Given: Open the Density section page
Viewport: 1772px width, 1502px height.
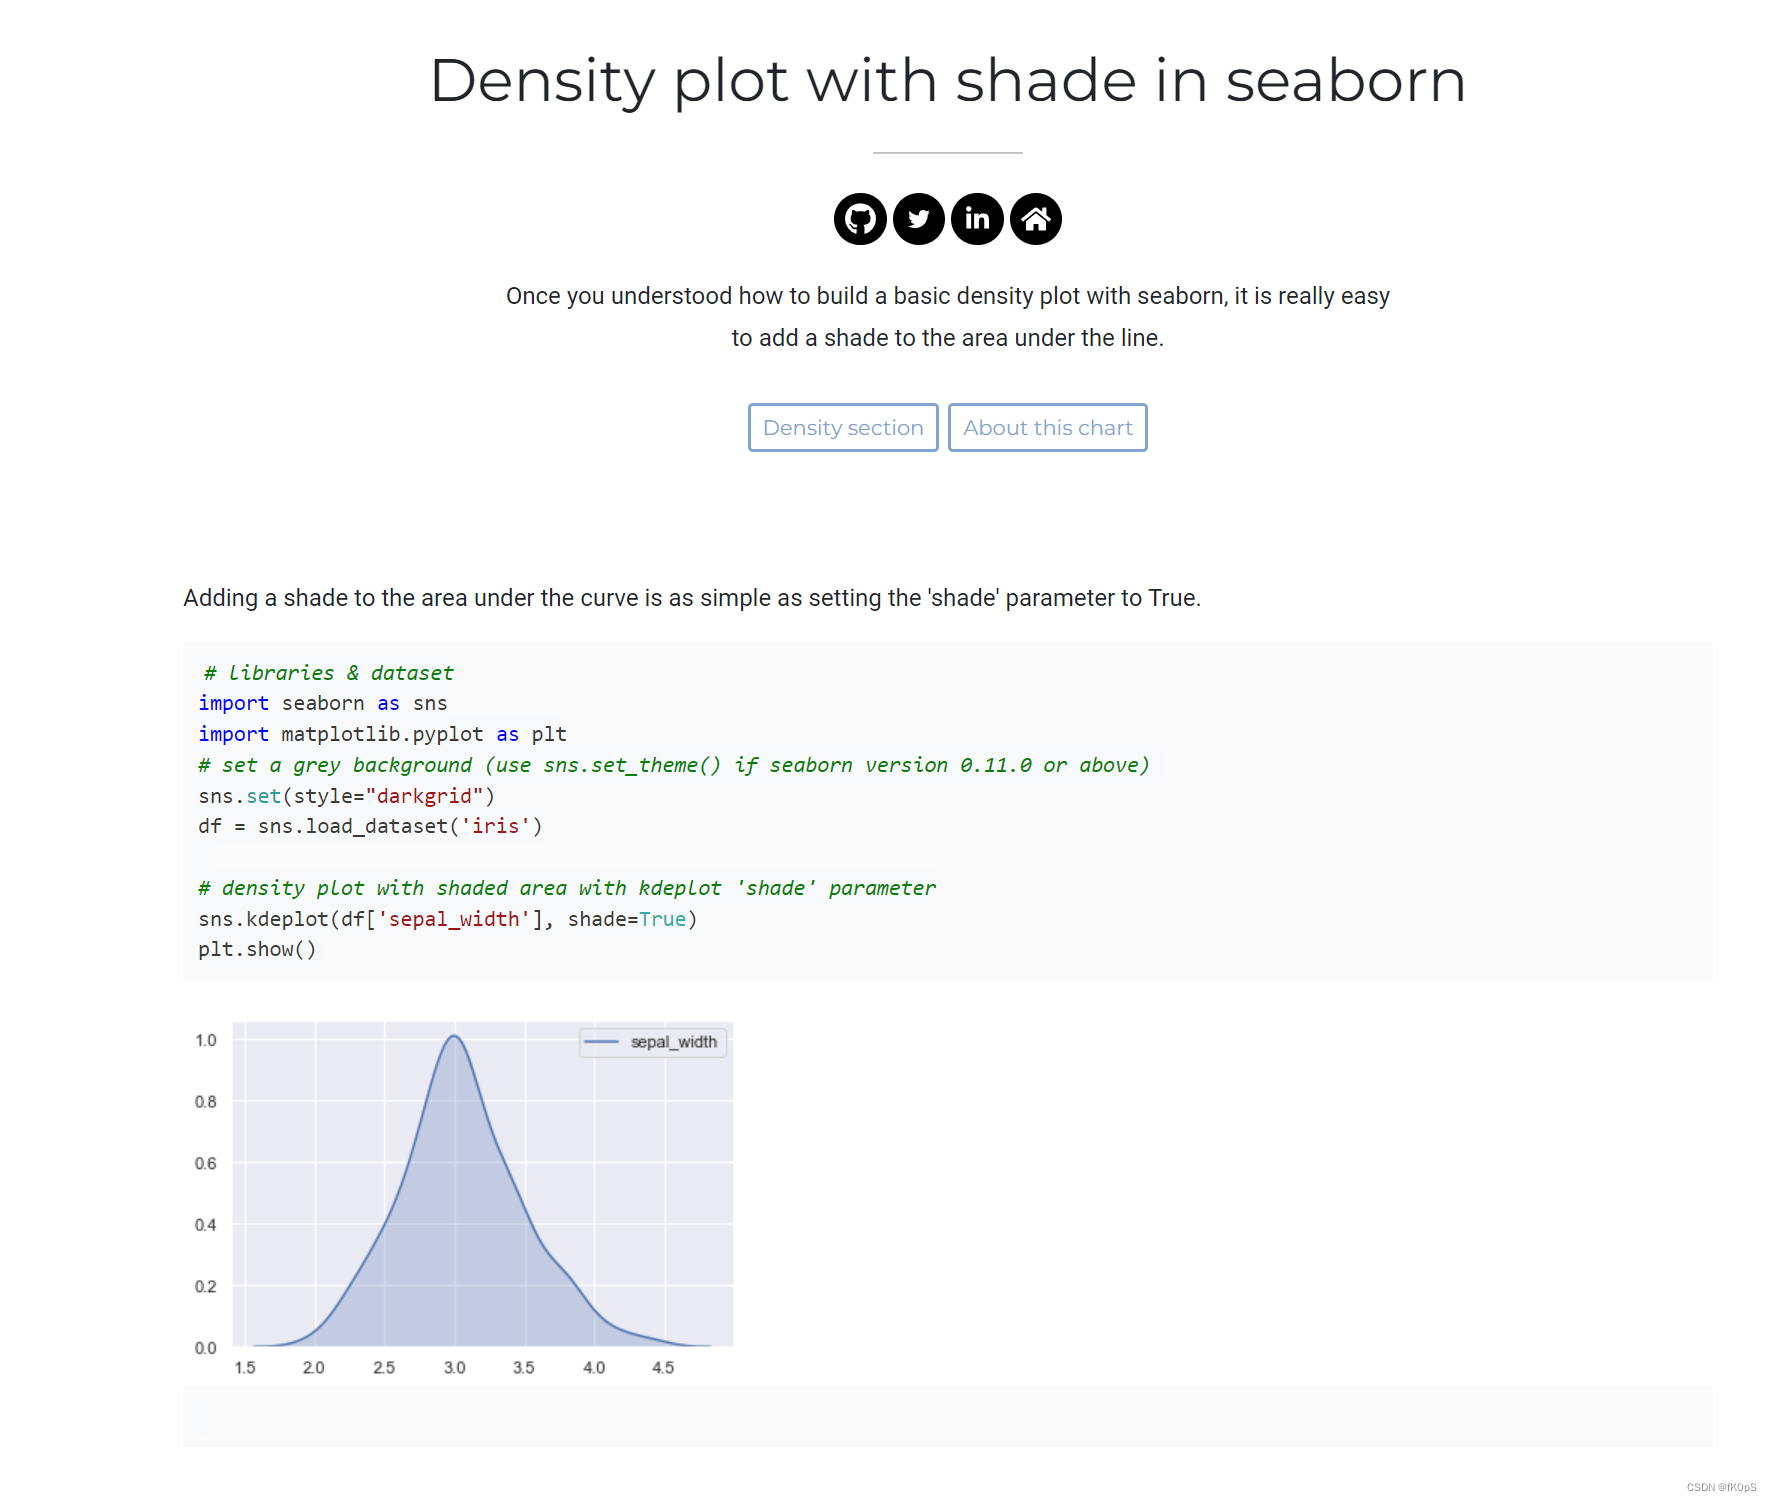Looking at the screenshot, I should (x=843, y=427).
